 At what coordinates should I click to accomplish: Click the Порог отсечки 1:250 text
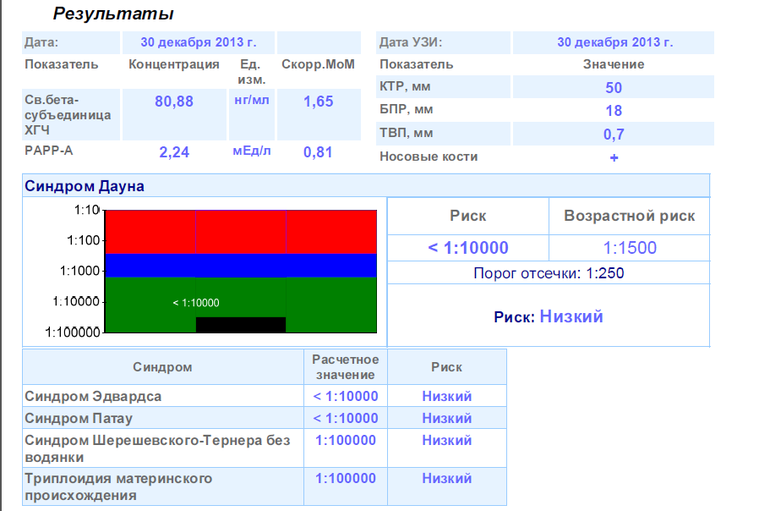[548, 273]
